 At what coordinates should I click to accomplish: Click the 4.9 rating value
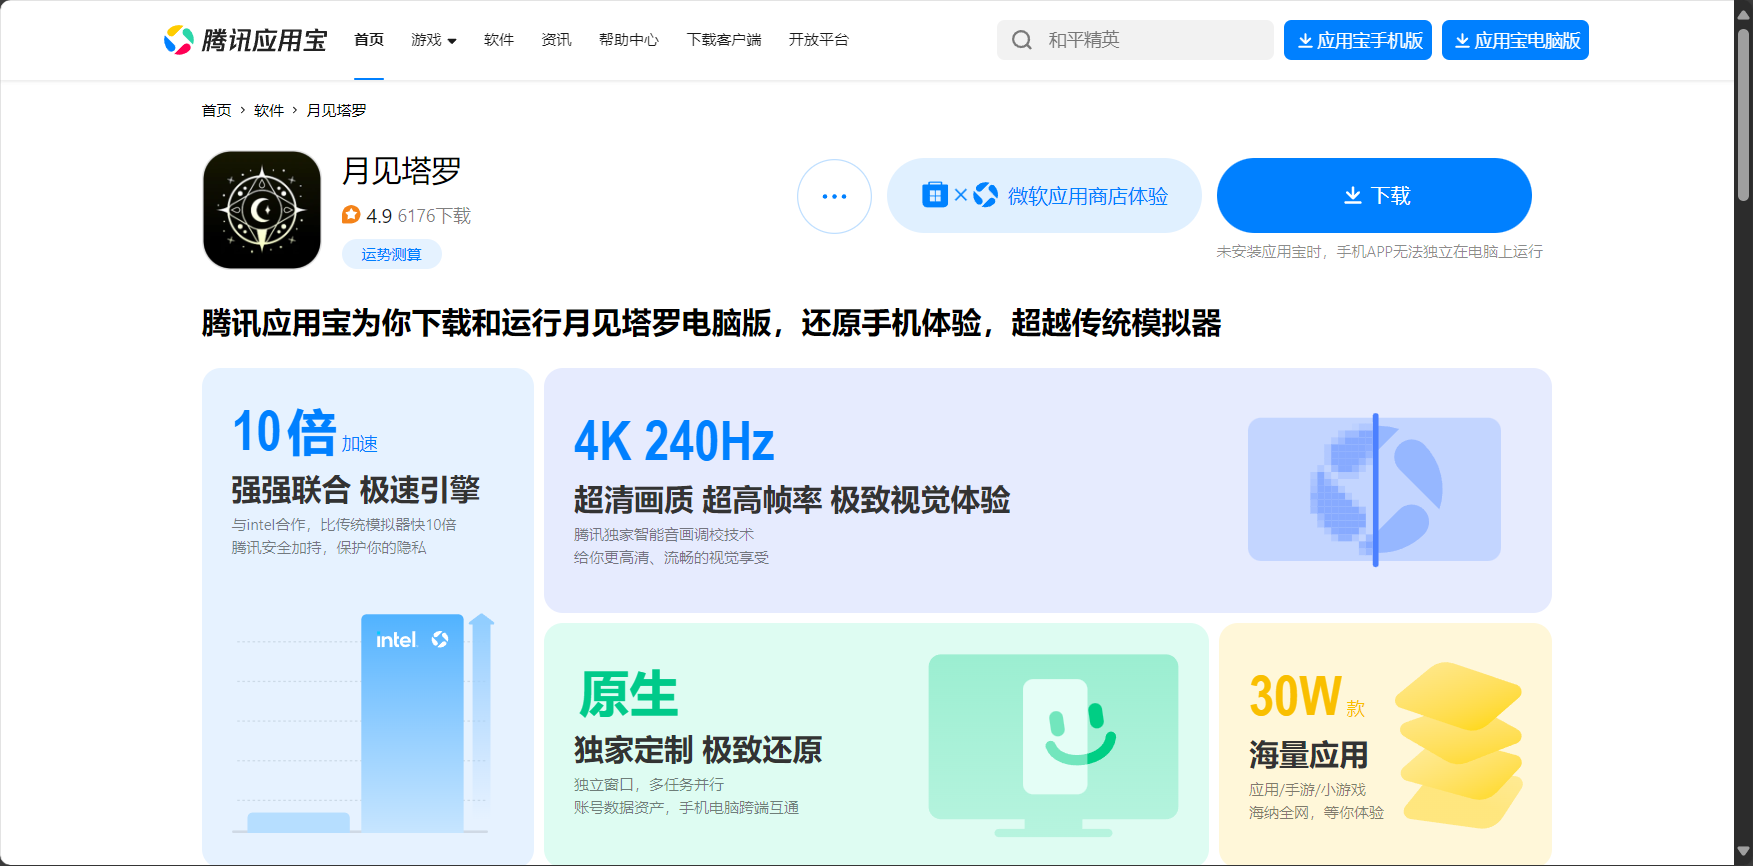tap(379, 216)
